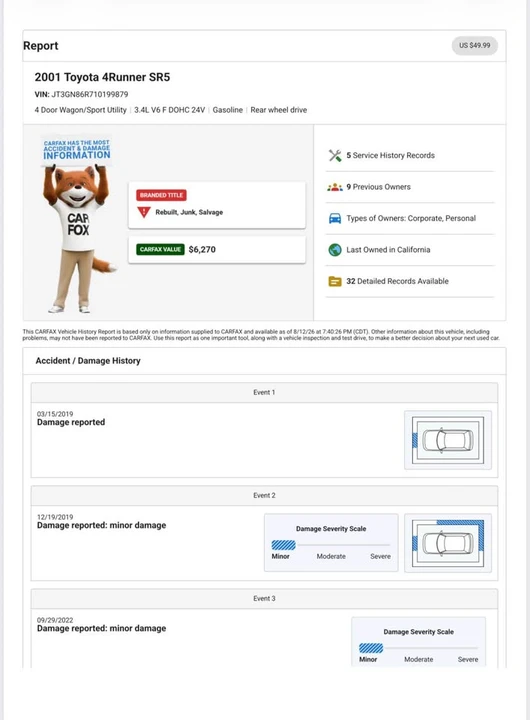Click the Previous Owners people icon

(x=335, y=187)
